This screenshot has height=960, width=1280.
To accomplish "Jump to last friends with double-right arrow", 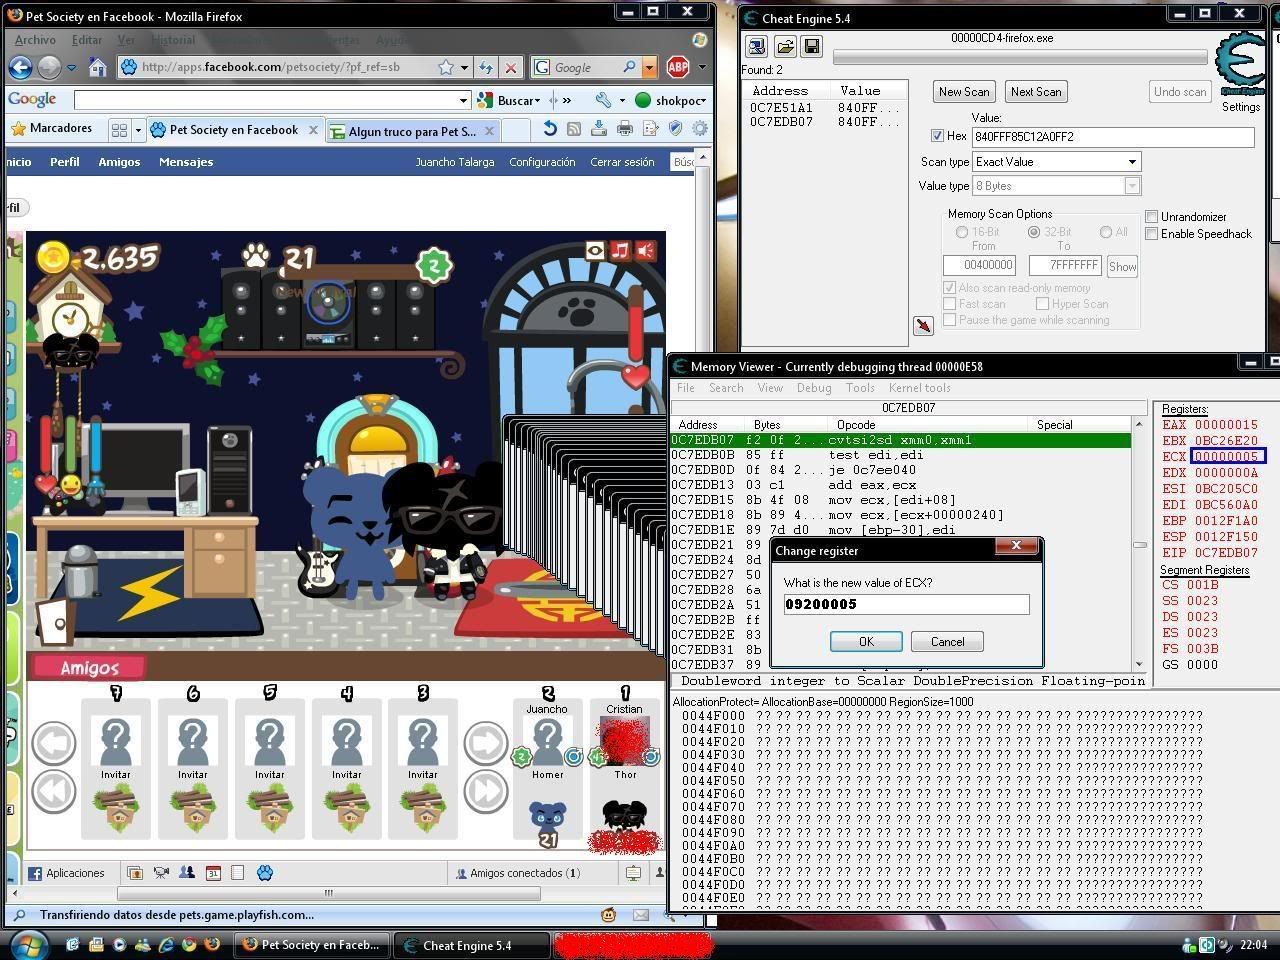I will [486, 791].
